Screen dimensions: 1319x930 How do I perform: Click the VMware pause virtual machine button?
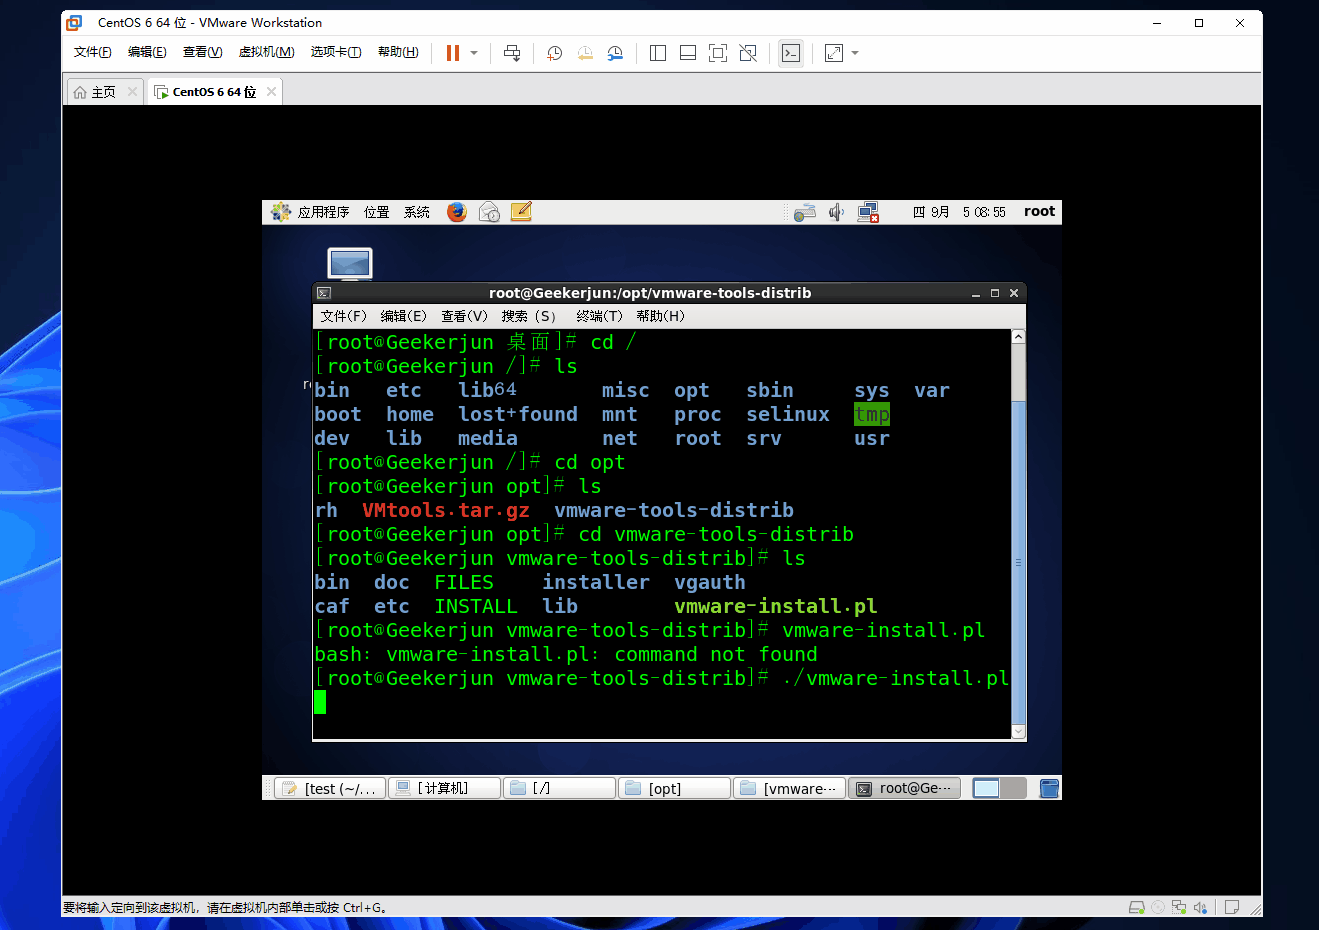pyautogui.click(x=453, y=53)
